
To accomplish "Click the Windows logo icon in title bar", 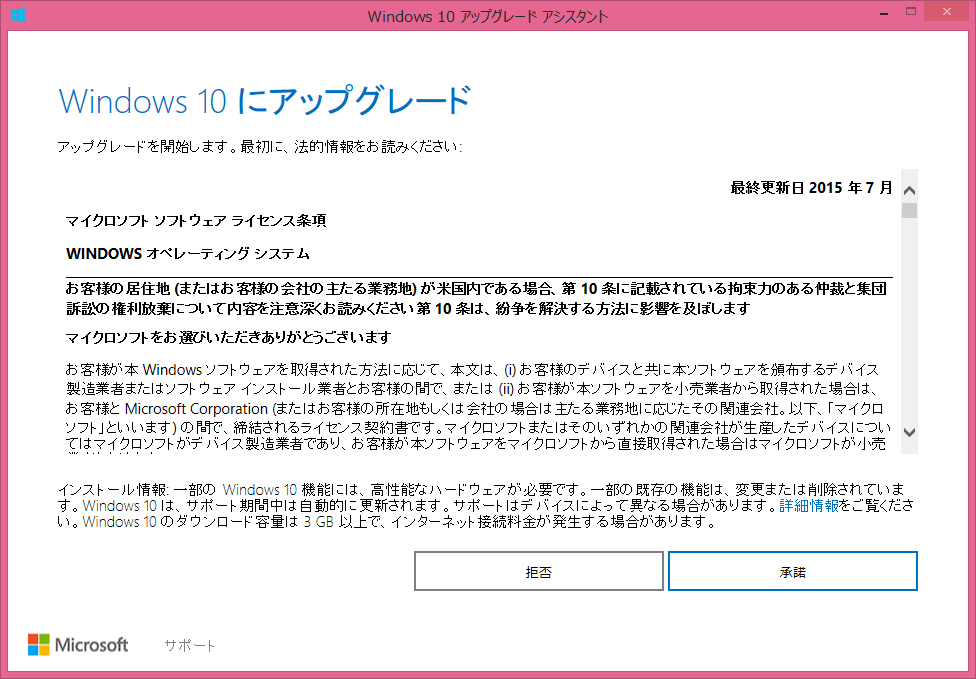I will pos(18,16).
